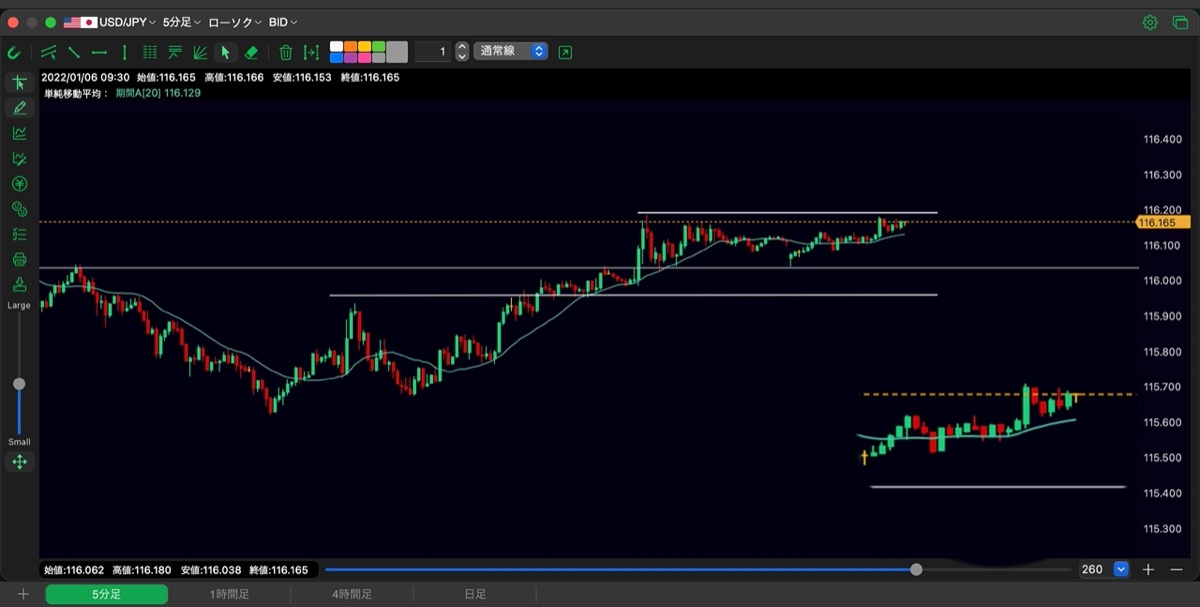This screenshot has height=607, width=1200.
Task: Click the printer icon in sidebar
Action: (19, 260)
